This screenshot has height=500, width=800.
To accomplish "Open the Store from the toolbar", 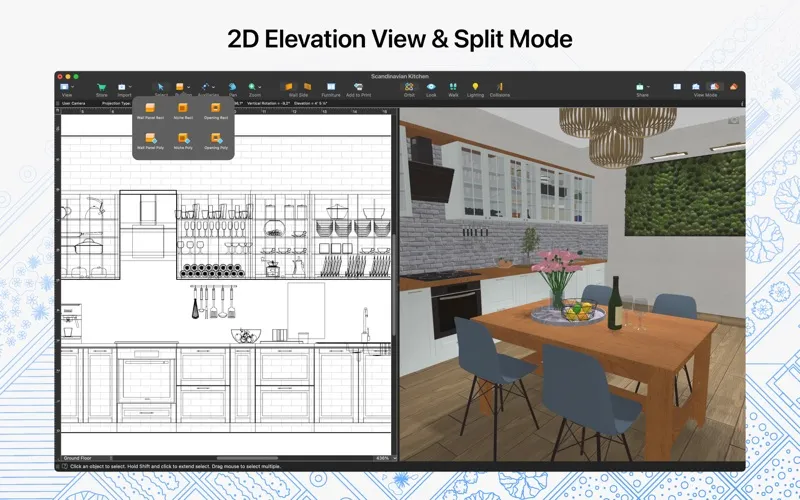I will [100, 89].
